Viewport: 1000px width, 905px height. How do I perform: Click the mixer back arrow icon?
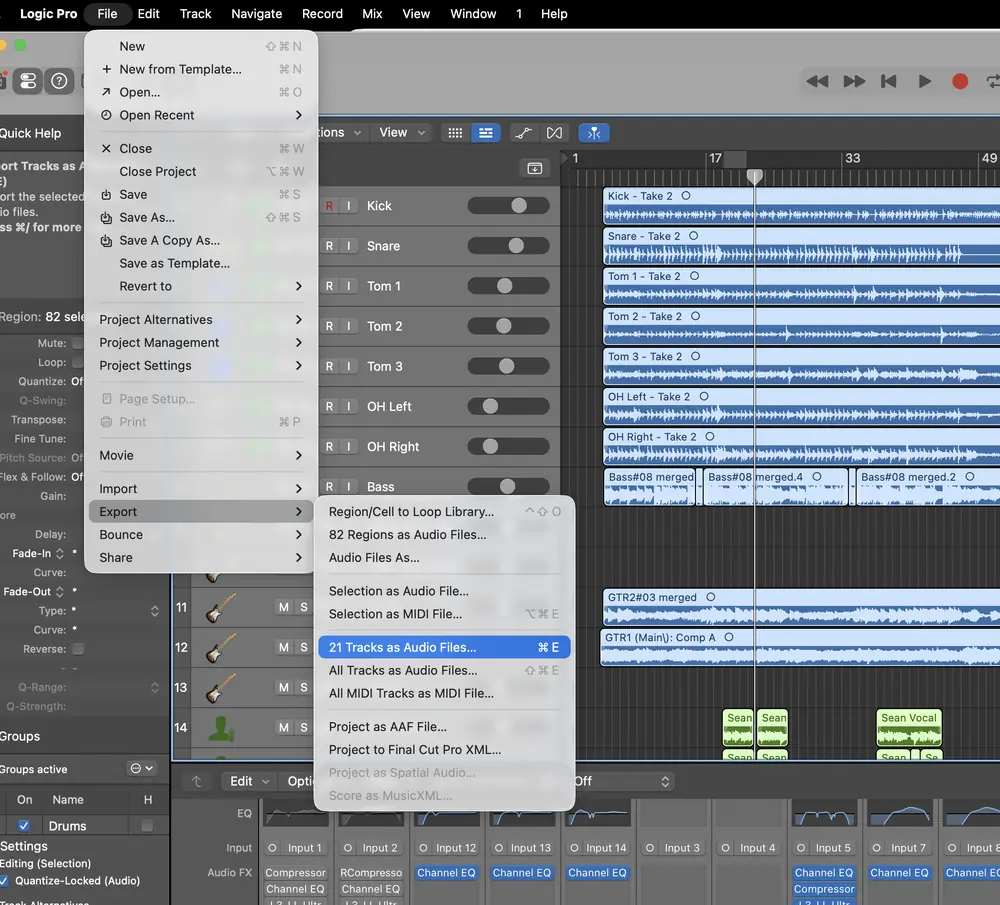tap(196, 781)
